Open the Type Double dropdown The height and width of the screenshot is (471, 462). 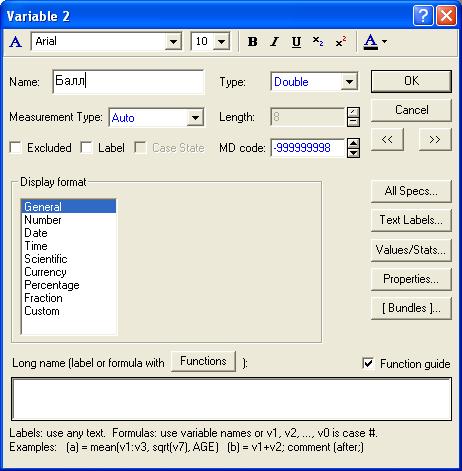349,82
